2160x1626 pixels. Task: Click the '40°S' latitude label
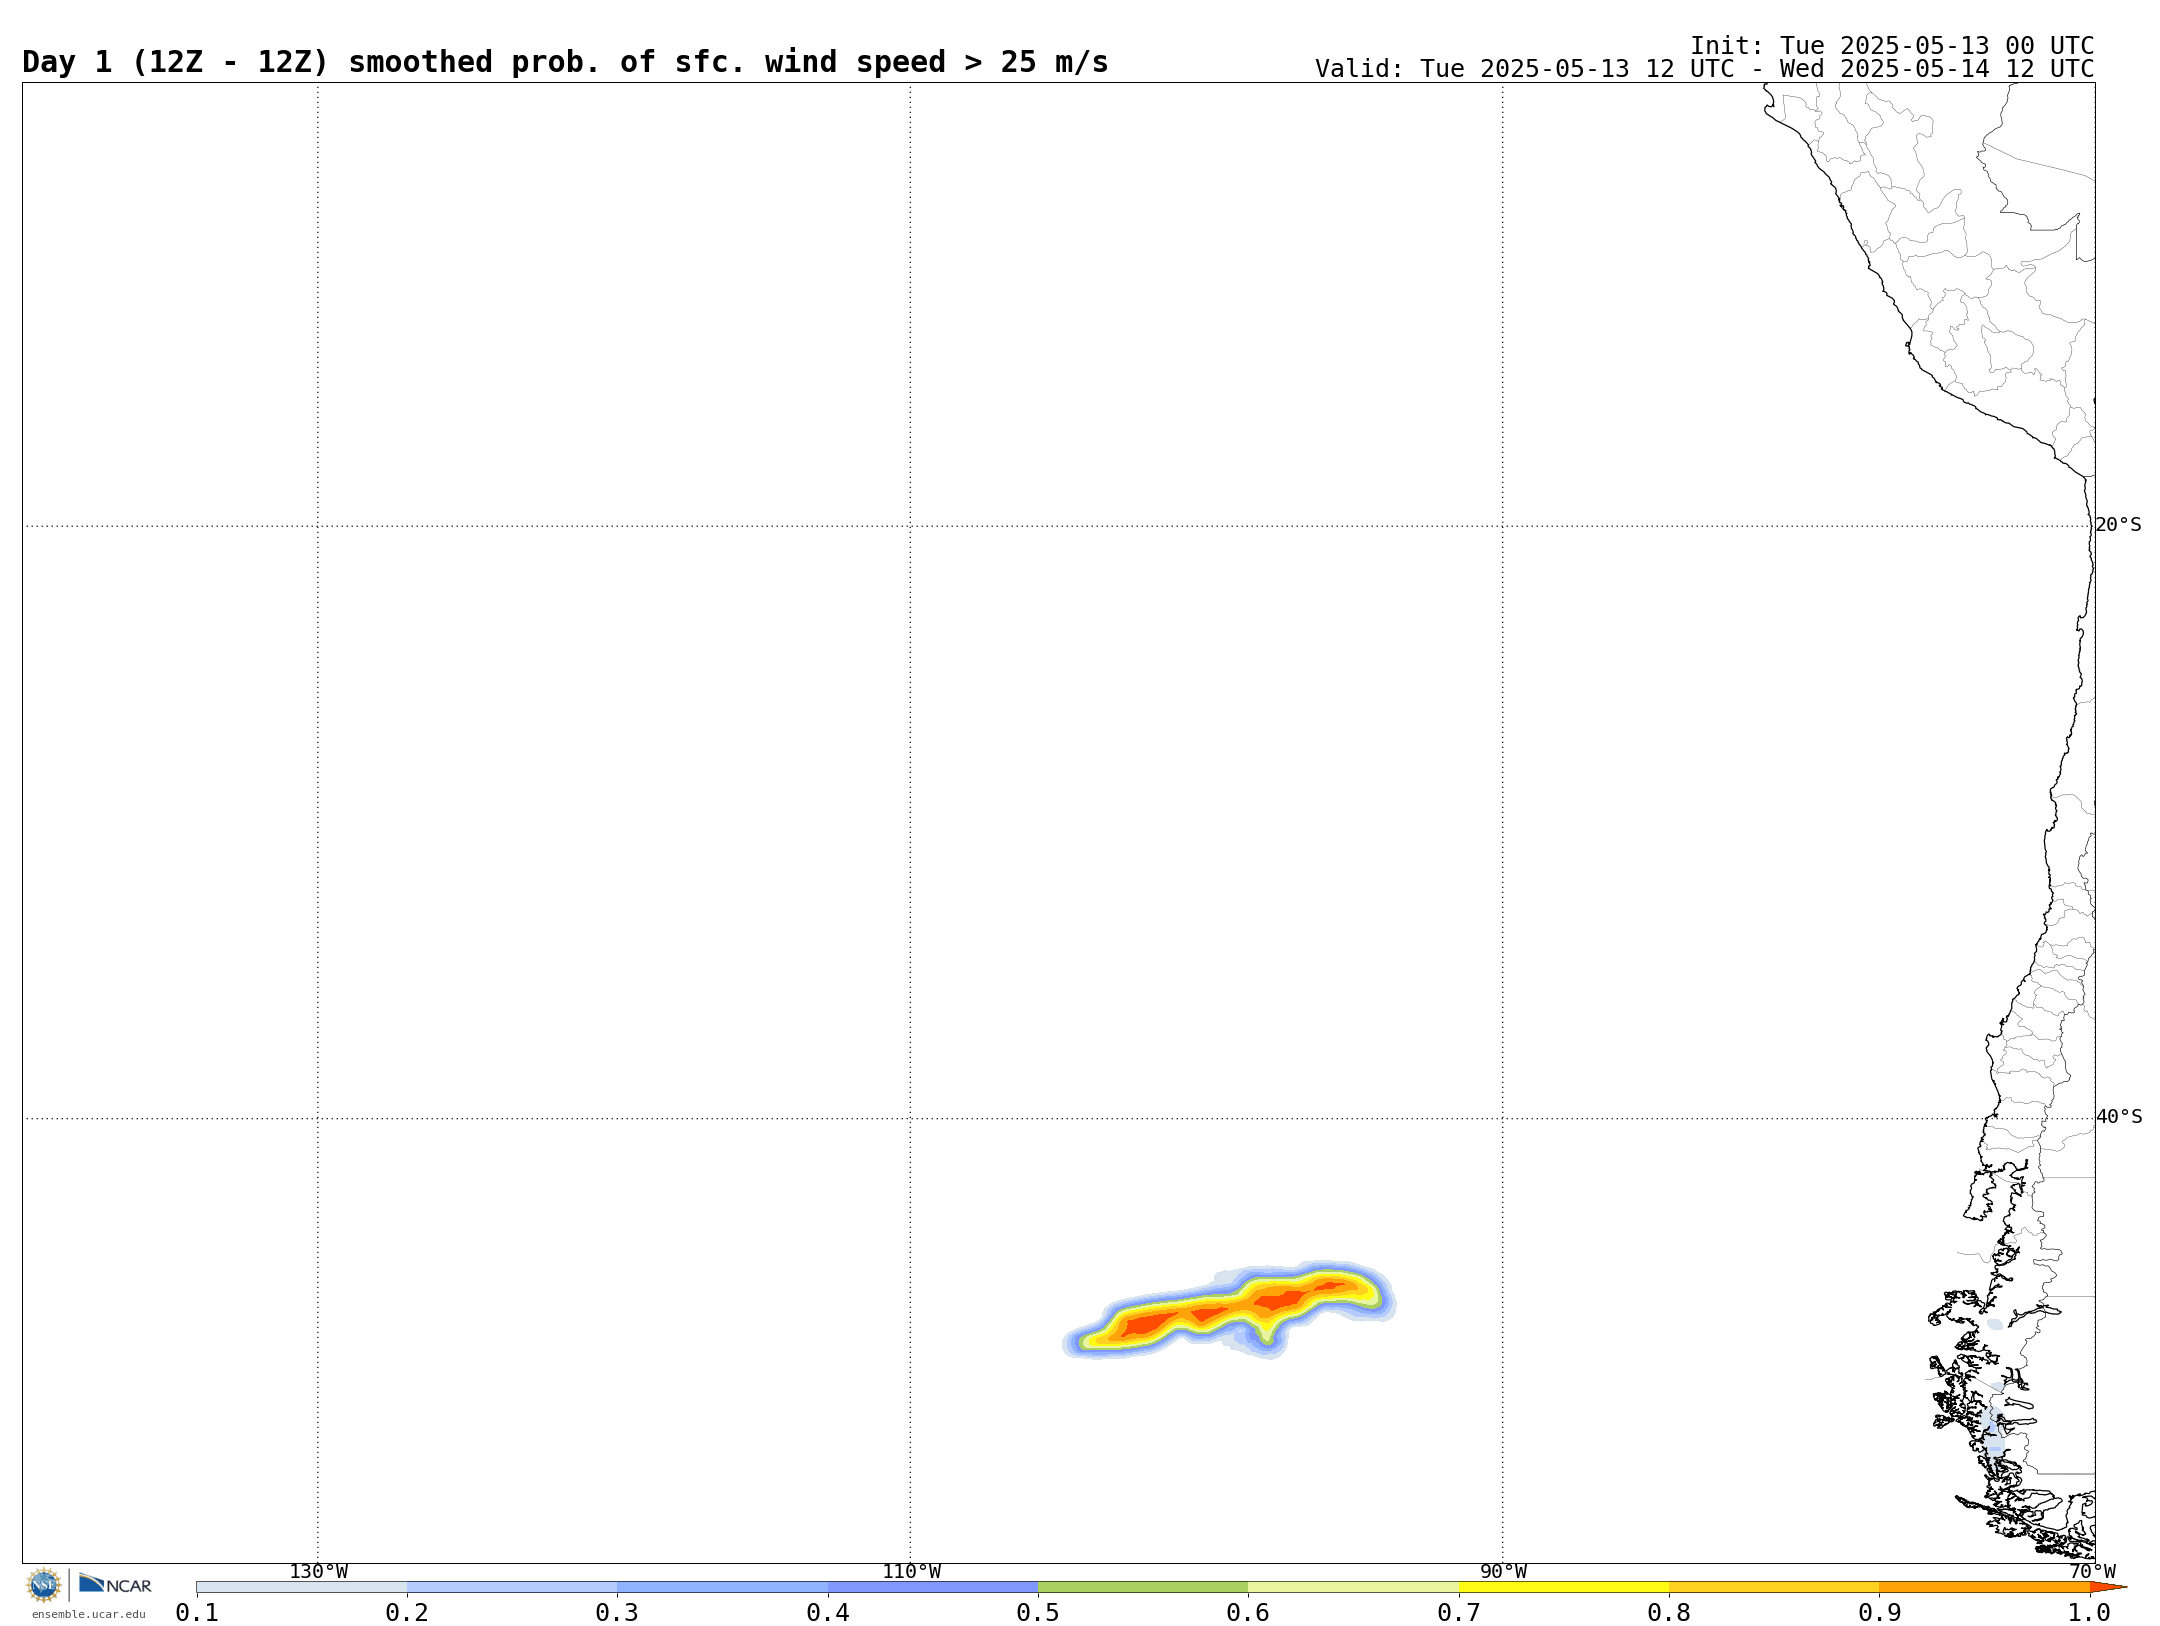point(2118,1117)
